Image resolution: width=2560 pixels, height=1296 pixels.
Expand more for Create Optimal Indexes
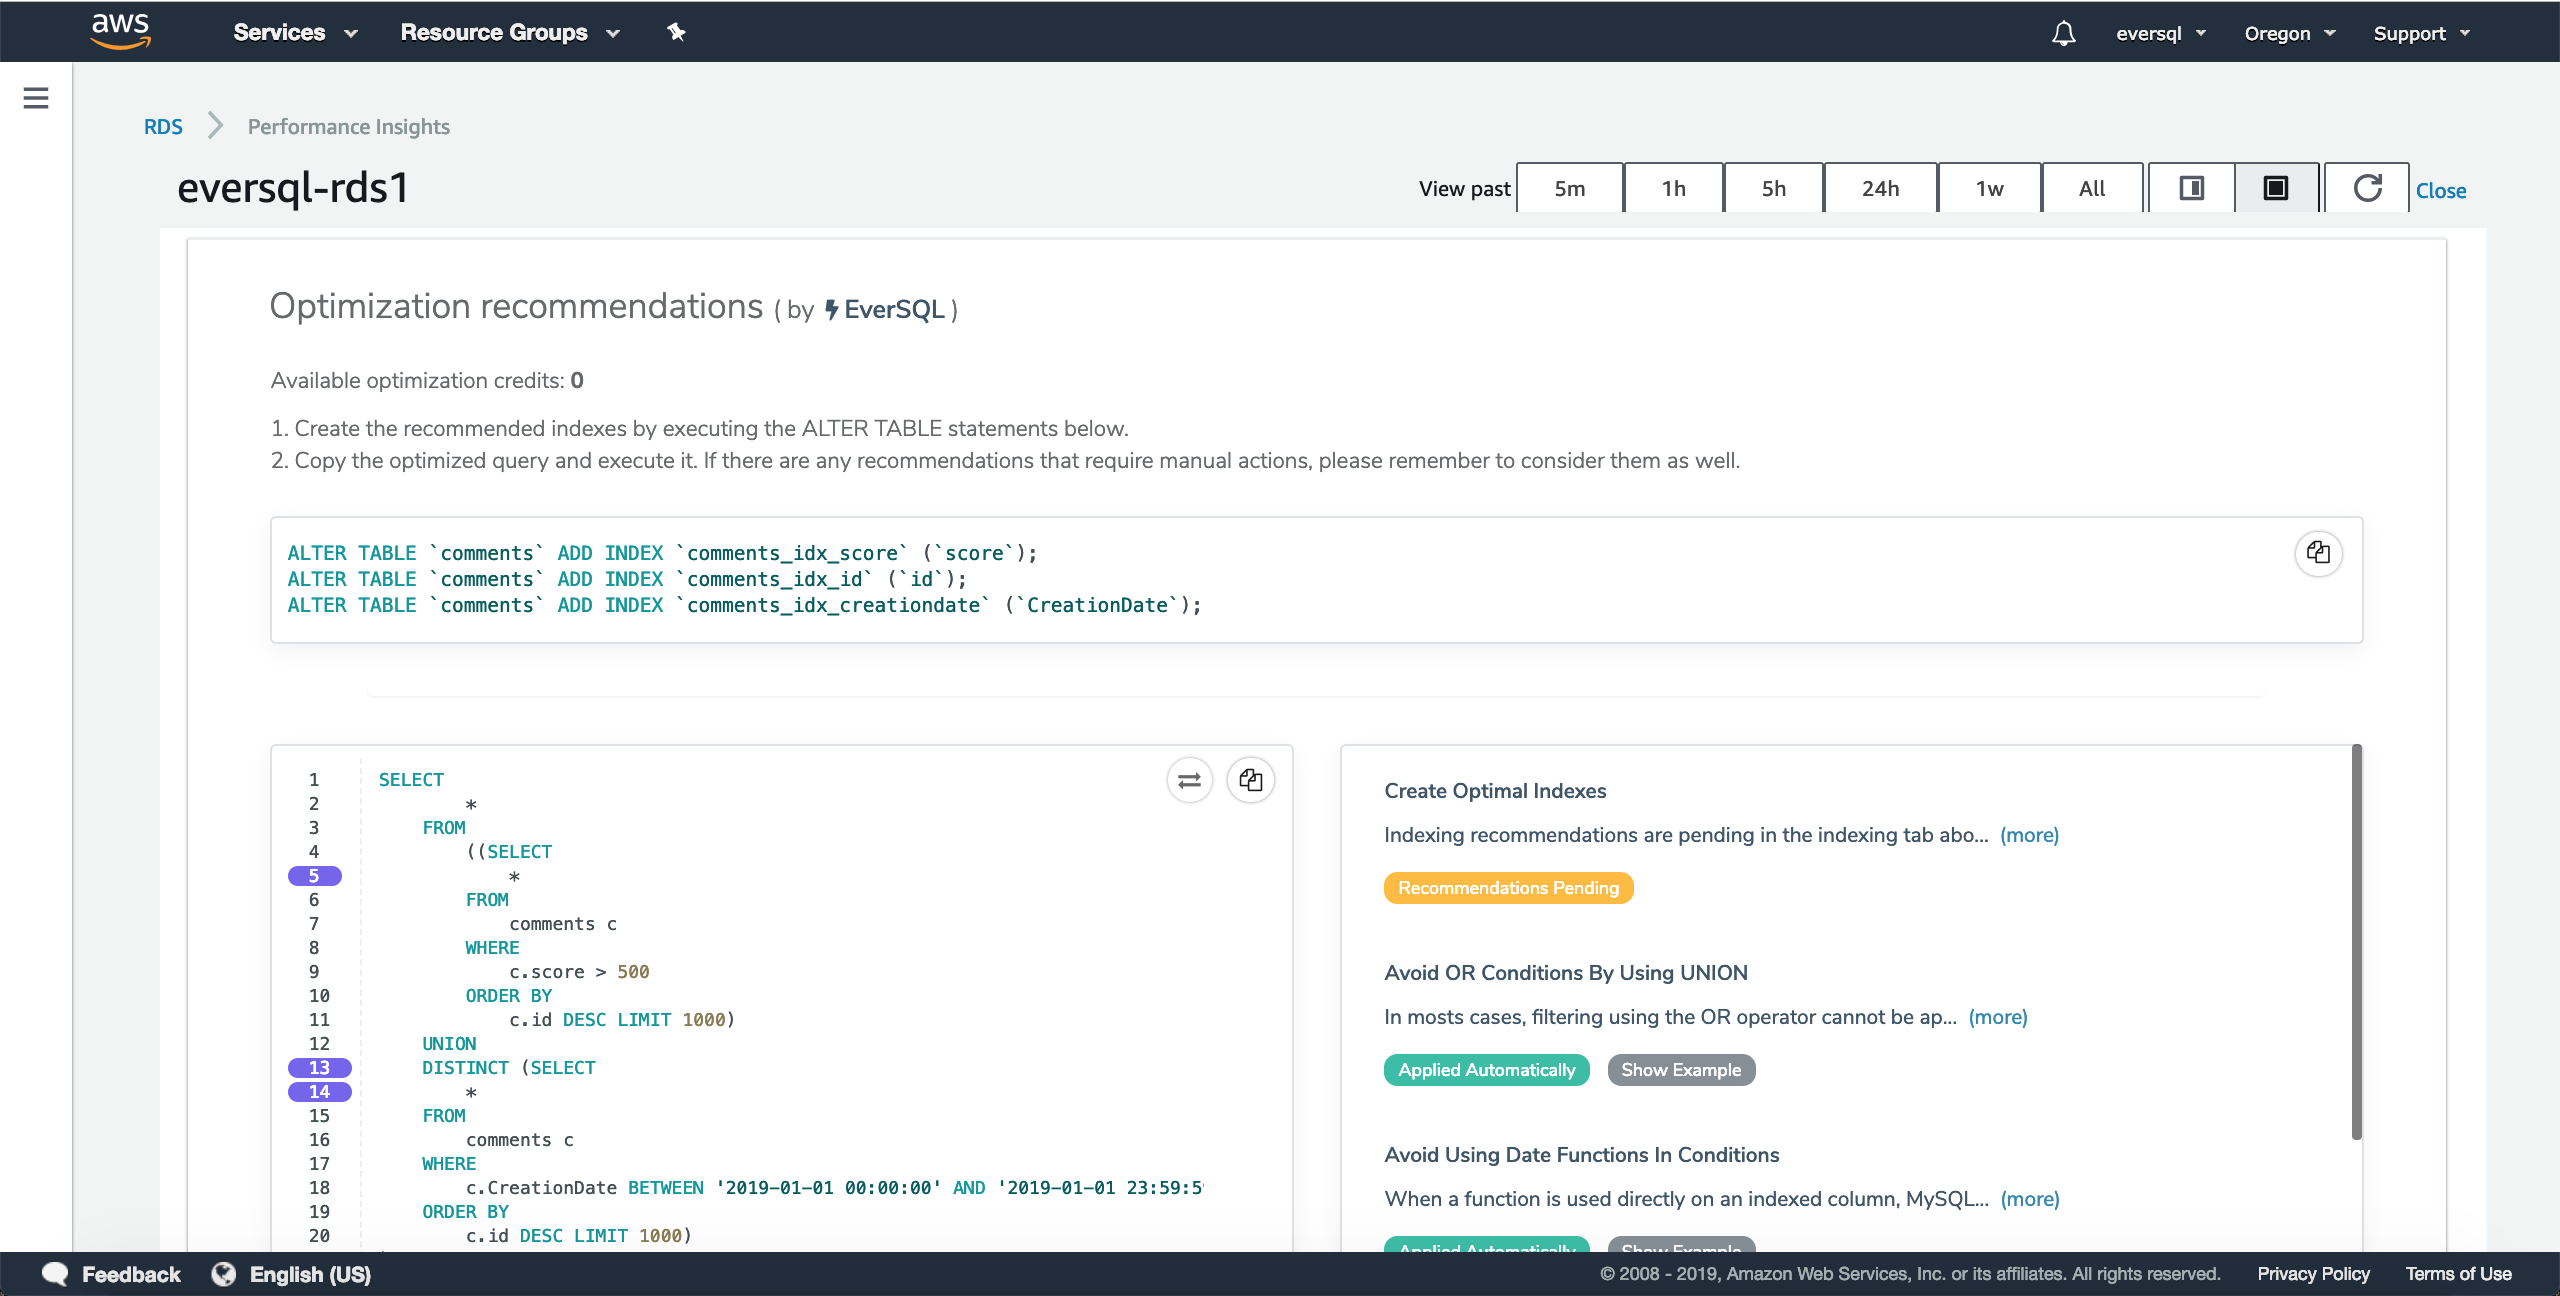point(2029,835)
